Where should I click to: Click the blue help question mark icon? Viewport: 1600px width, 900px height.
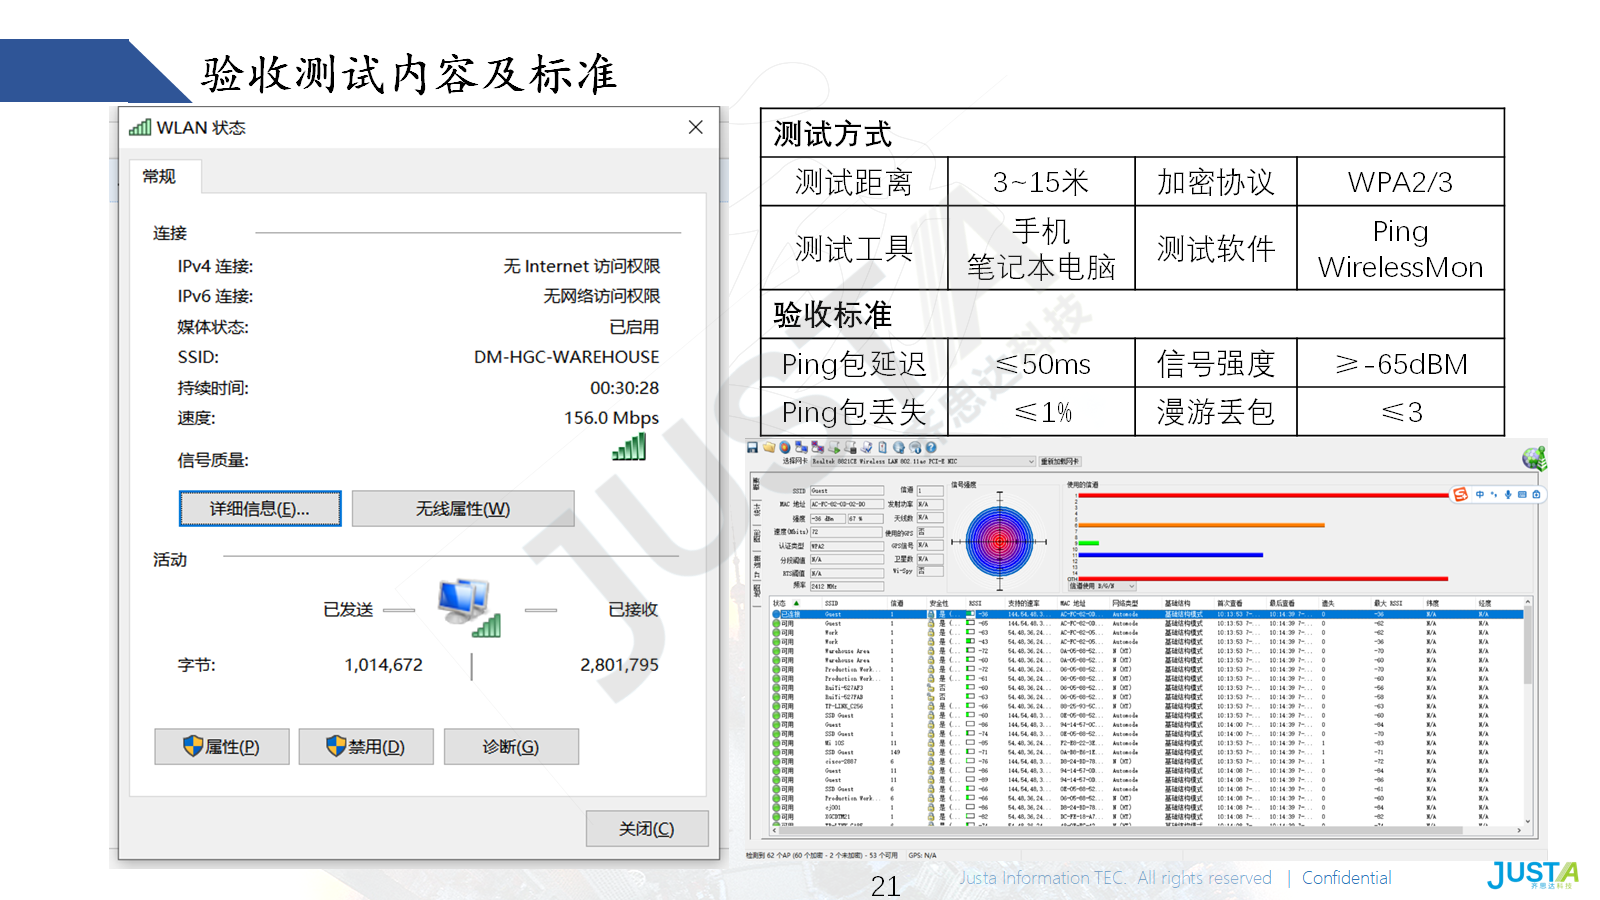931,448
